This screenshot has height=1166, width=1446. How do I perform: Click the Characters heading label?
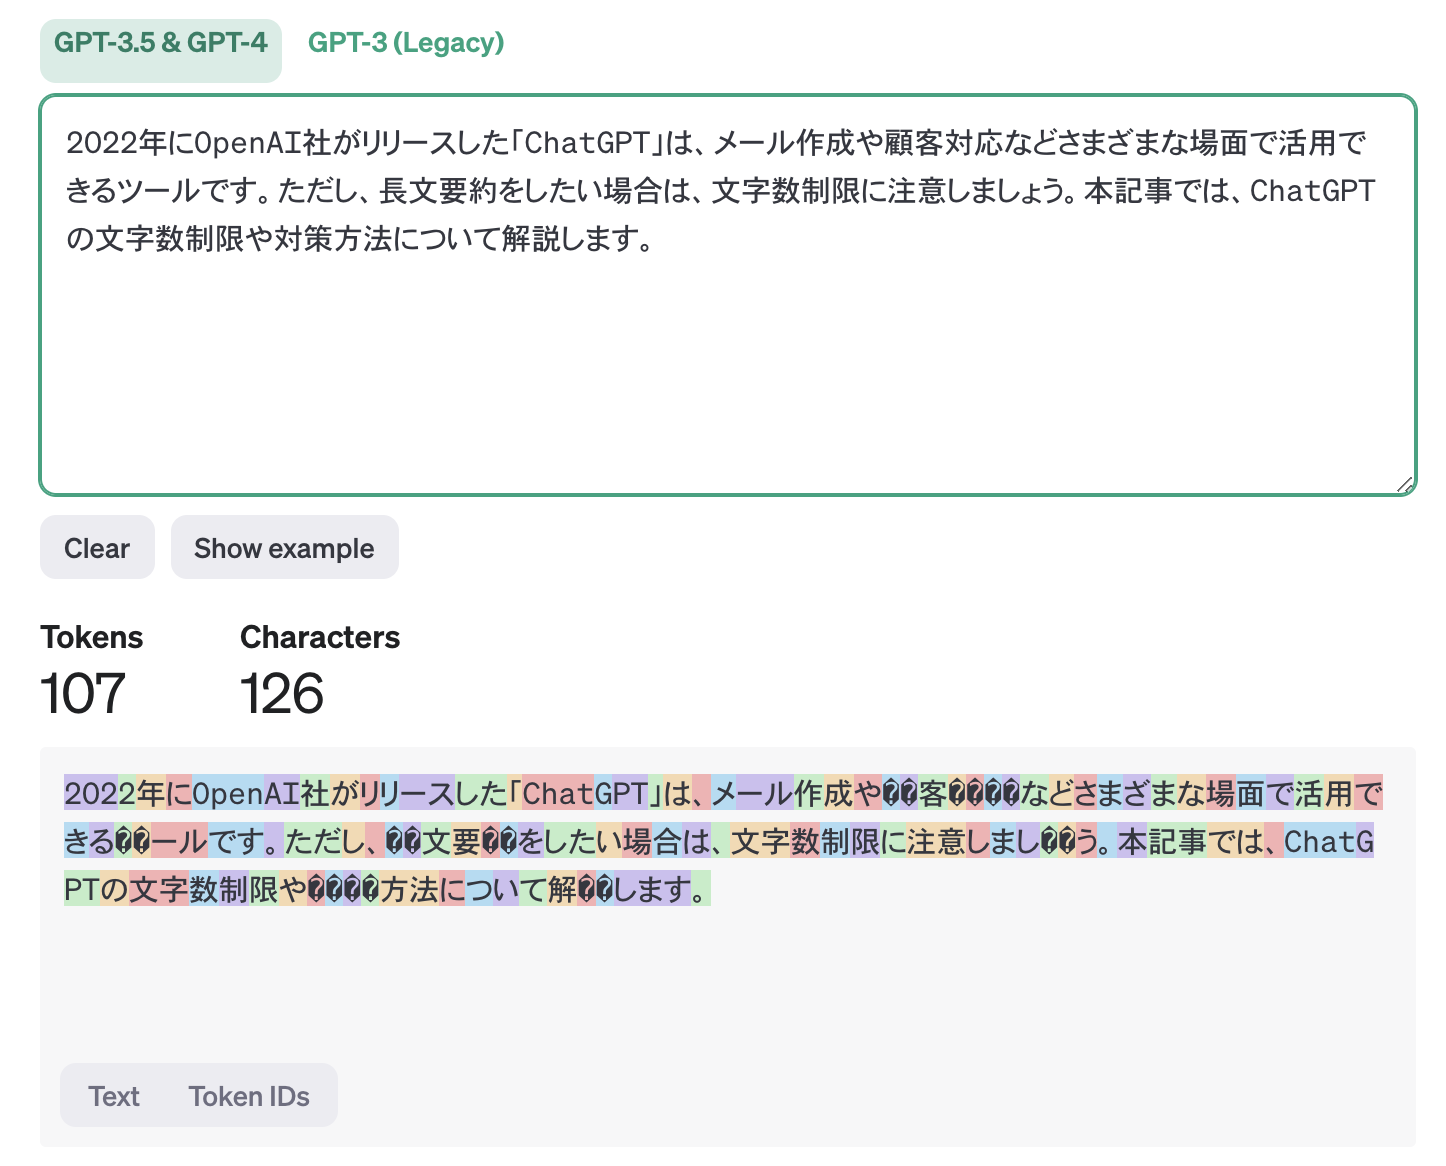tap(320, 637)
